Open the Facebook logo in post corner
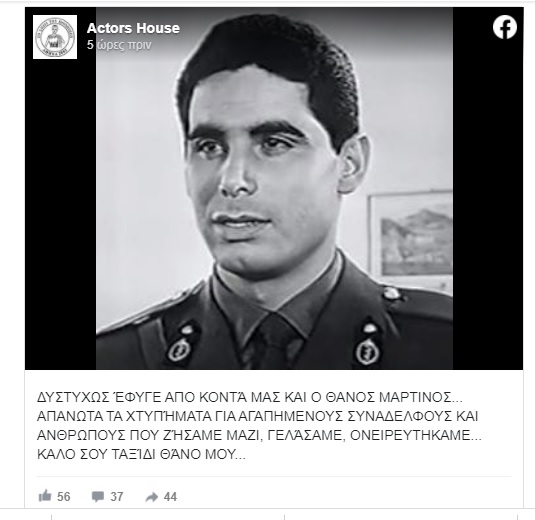 point(505,28)
